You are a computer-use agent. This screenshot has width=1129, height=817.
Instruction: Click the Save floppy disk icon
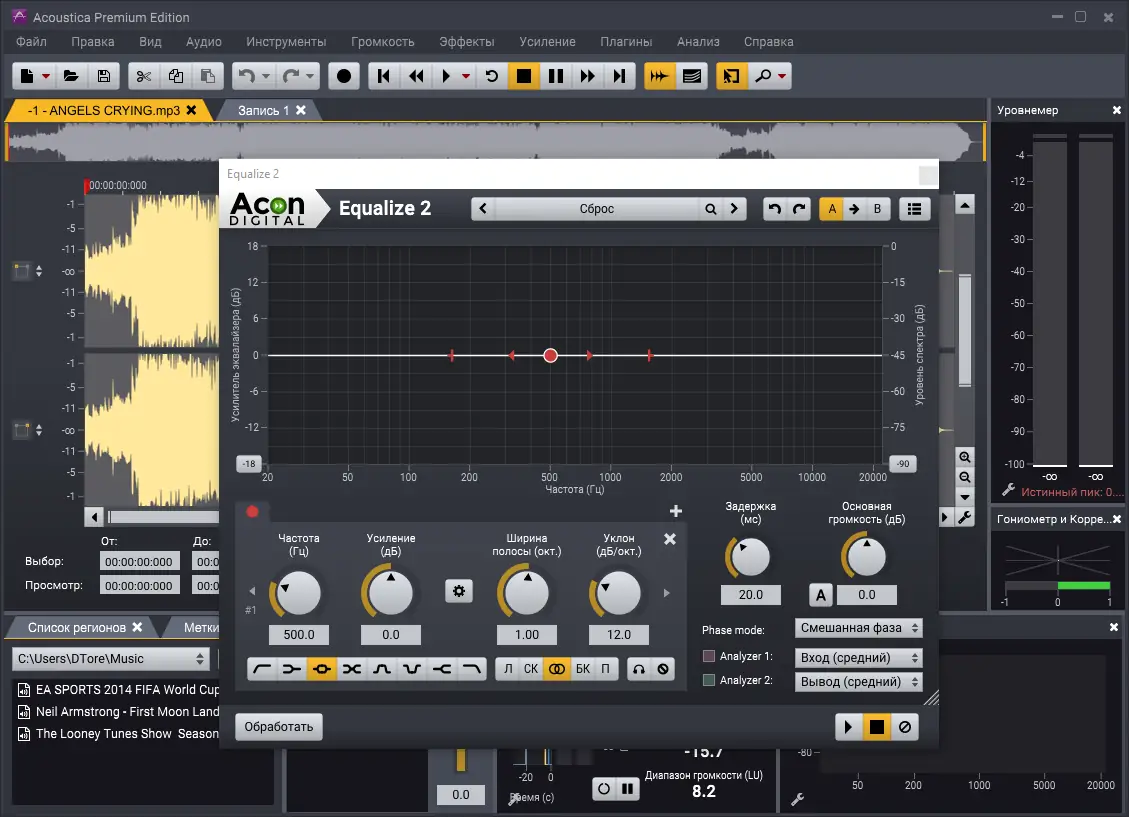coord(104,76)
